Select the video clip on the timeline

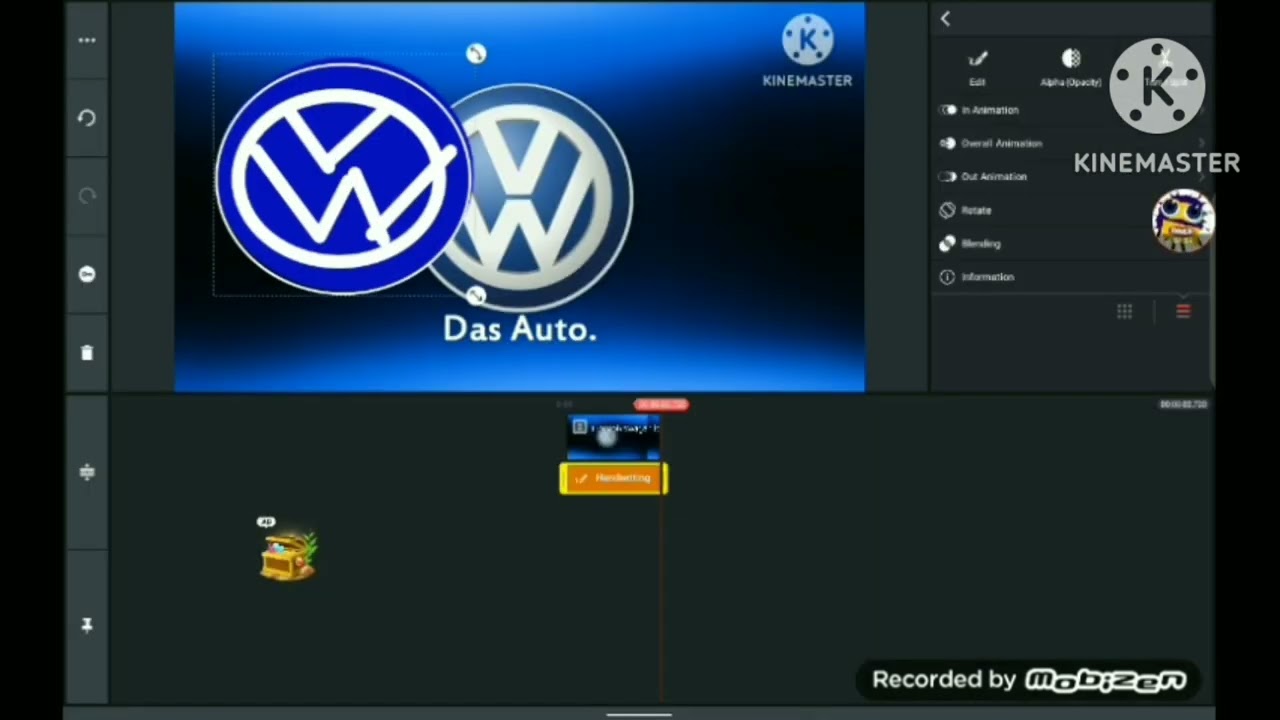click(613, 438)
